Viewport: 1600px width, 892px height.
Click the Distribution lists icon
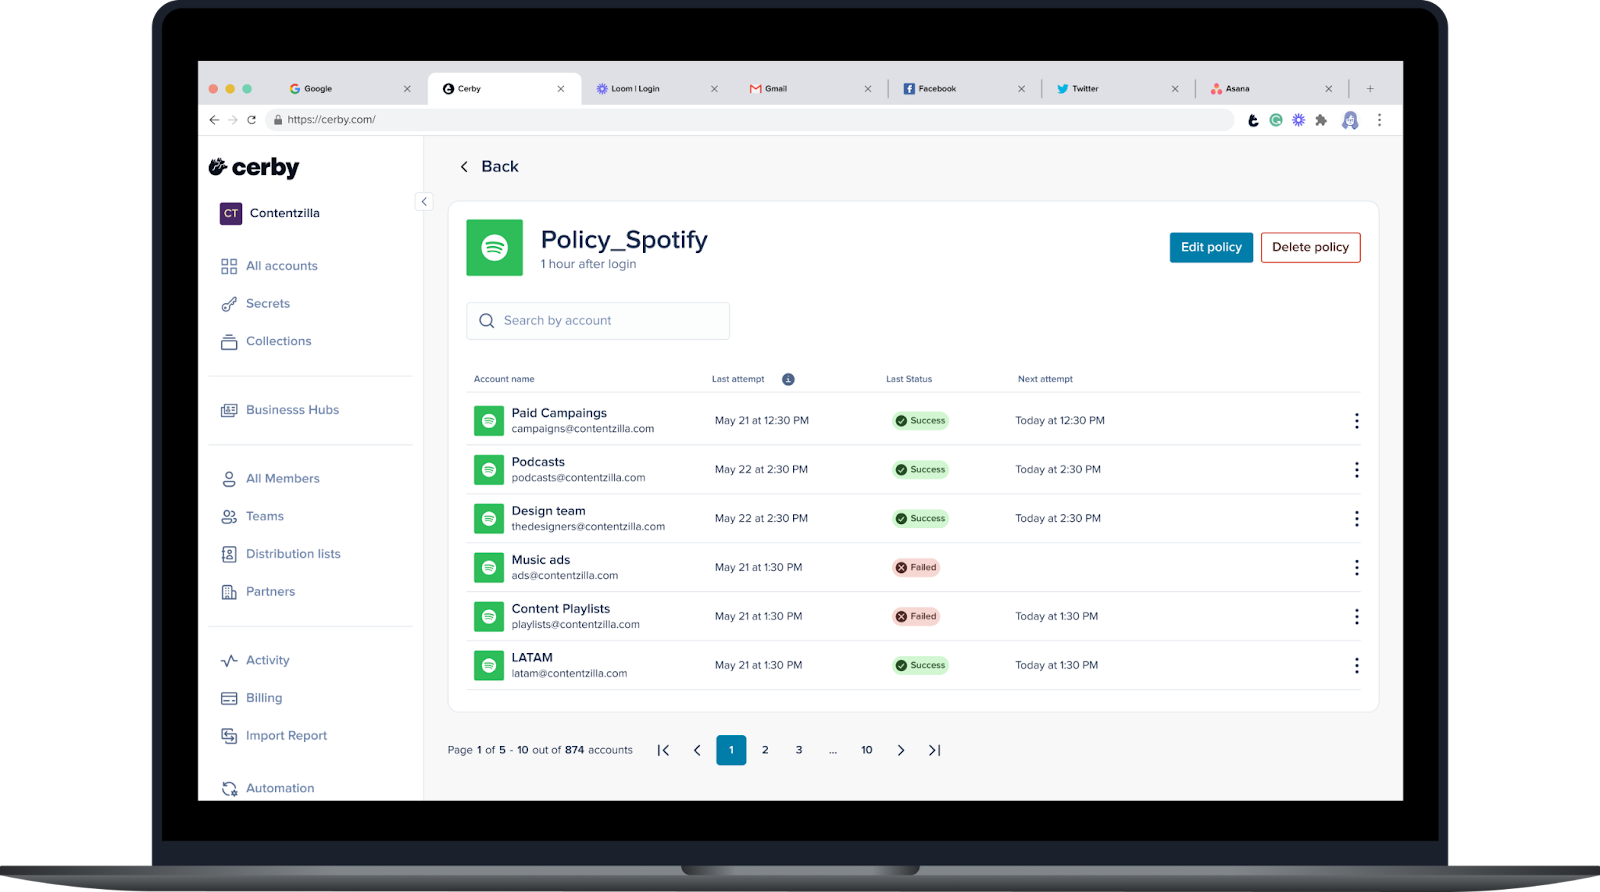pos(229,554)
